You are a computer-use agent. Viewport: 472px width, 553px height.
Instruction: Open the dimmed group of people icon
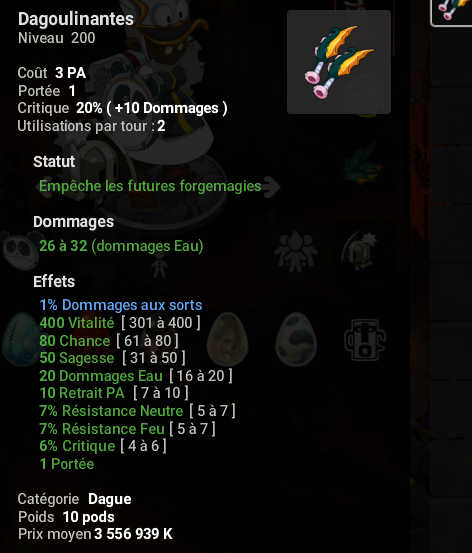tap(296, 251)
